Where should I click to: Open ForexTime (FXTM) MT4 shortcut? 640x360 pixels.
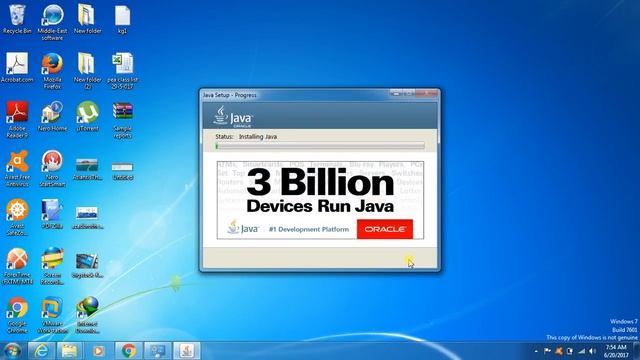point(17,266)
